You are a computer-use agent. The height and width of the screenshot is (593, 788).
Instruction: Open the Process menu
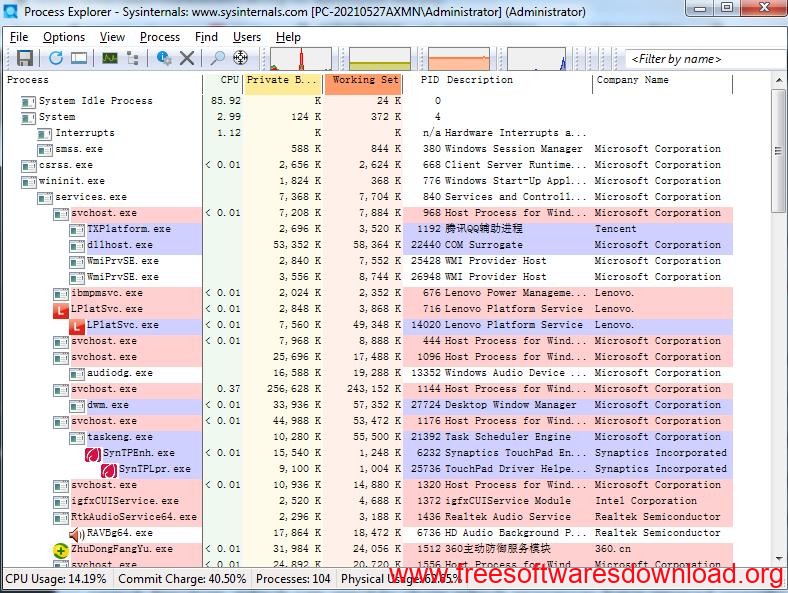tap(160, 37)
